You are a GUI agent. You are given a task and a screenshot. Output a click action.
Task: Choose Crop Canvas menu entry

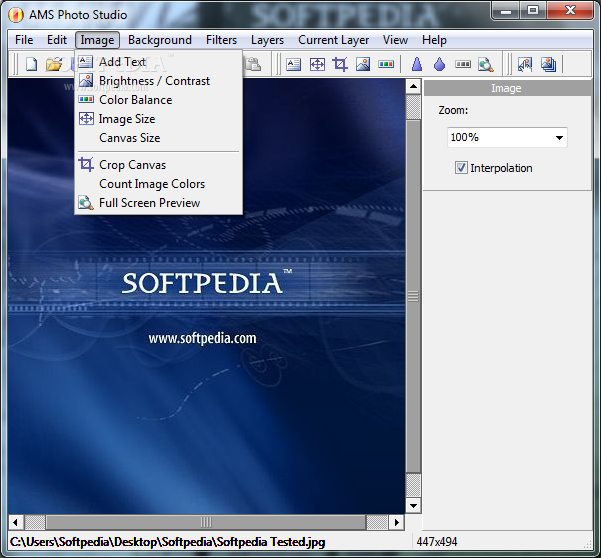tap(158, 165)
